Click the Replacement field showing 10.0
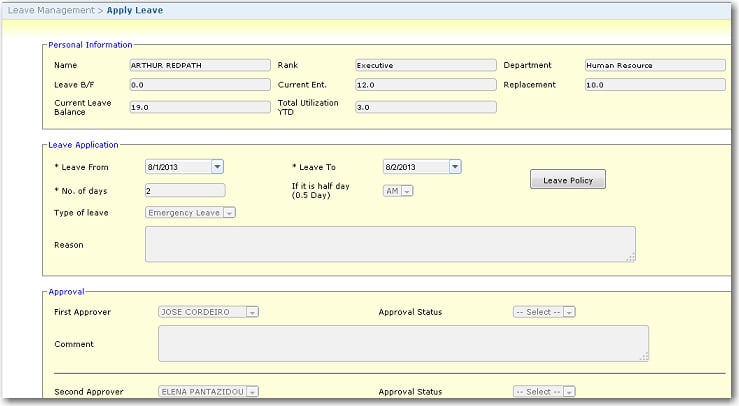This screenshot has height=406, width=739. (655, 85)
